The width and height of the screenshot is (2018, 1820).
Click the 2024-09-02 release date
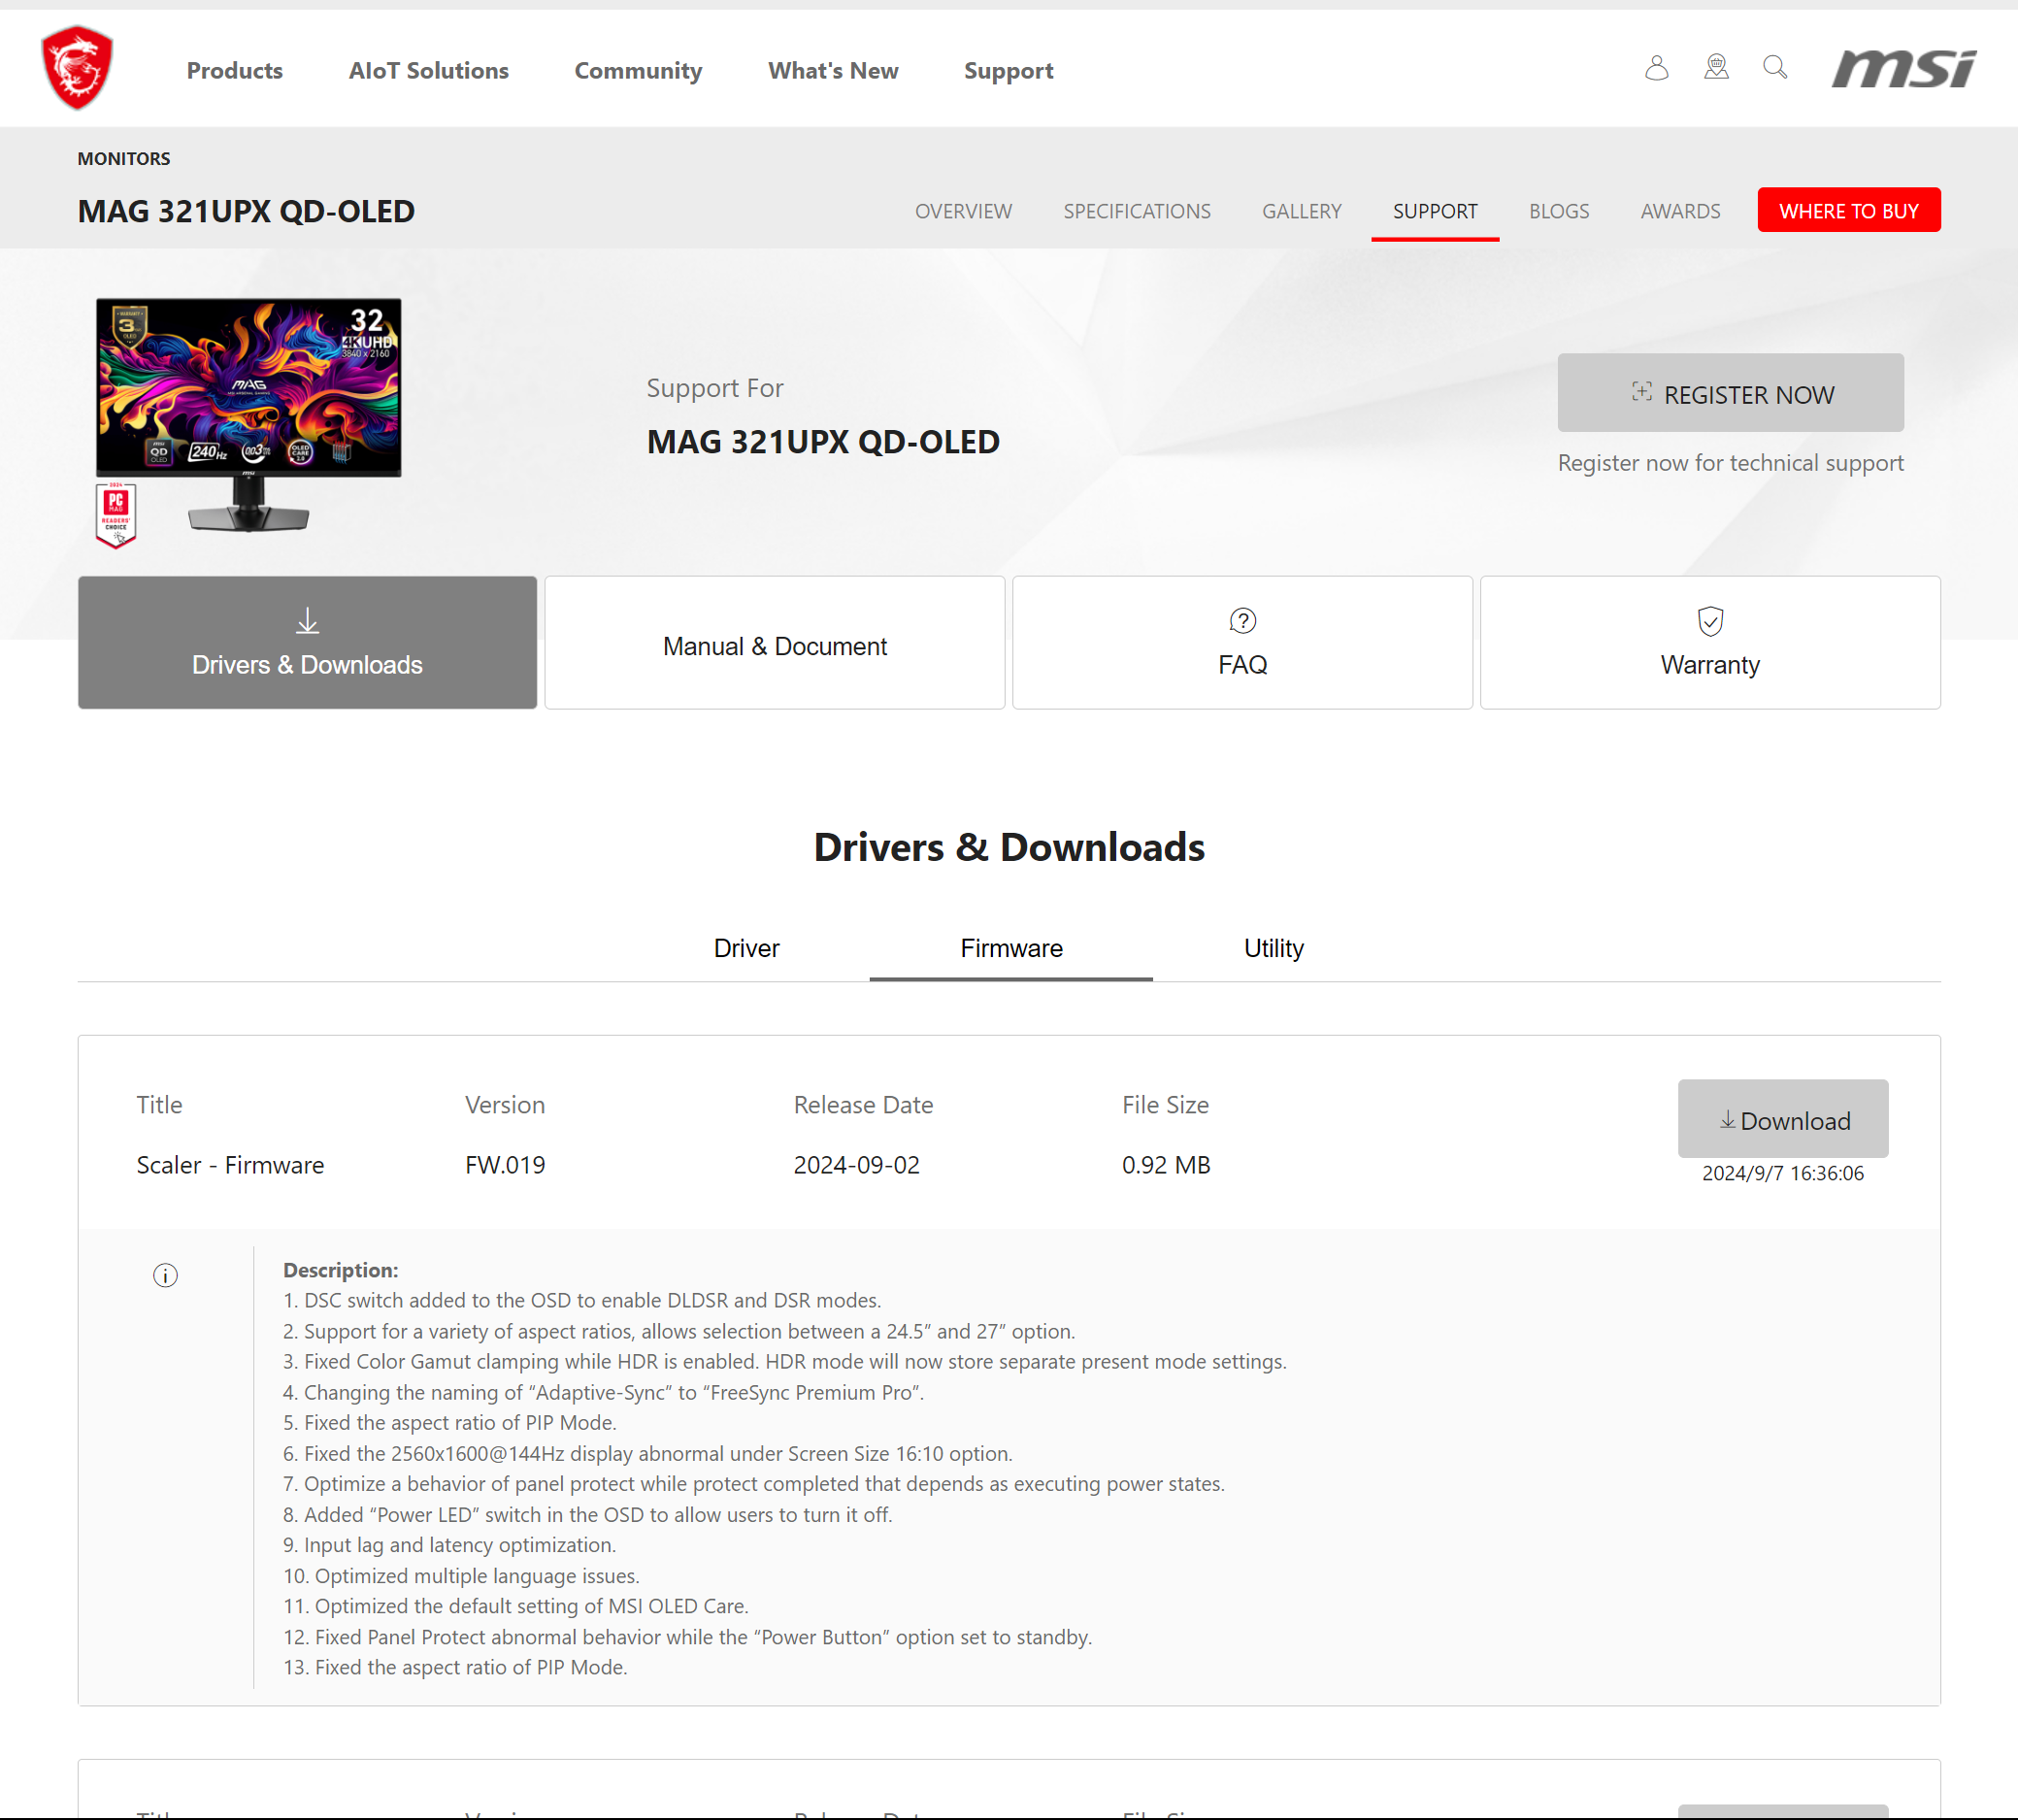coord(856,1165)
